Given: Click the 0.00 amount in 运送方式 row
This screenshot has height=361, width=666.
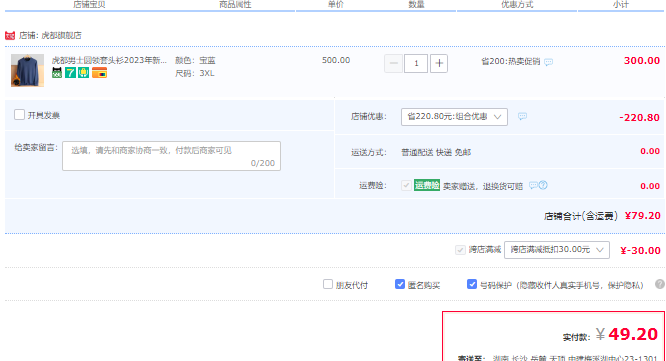Looking at the screenshot, I should pyautogui.click(x=650, y=151).
